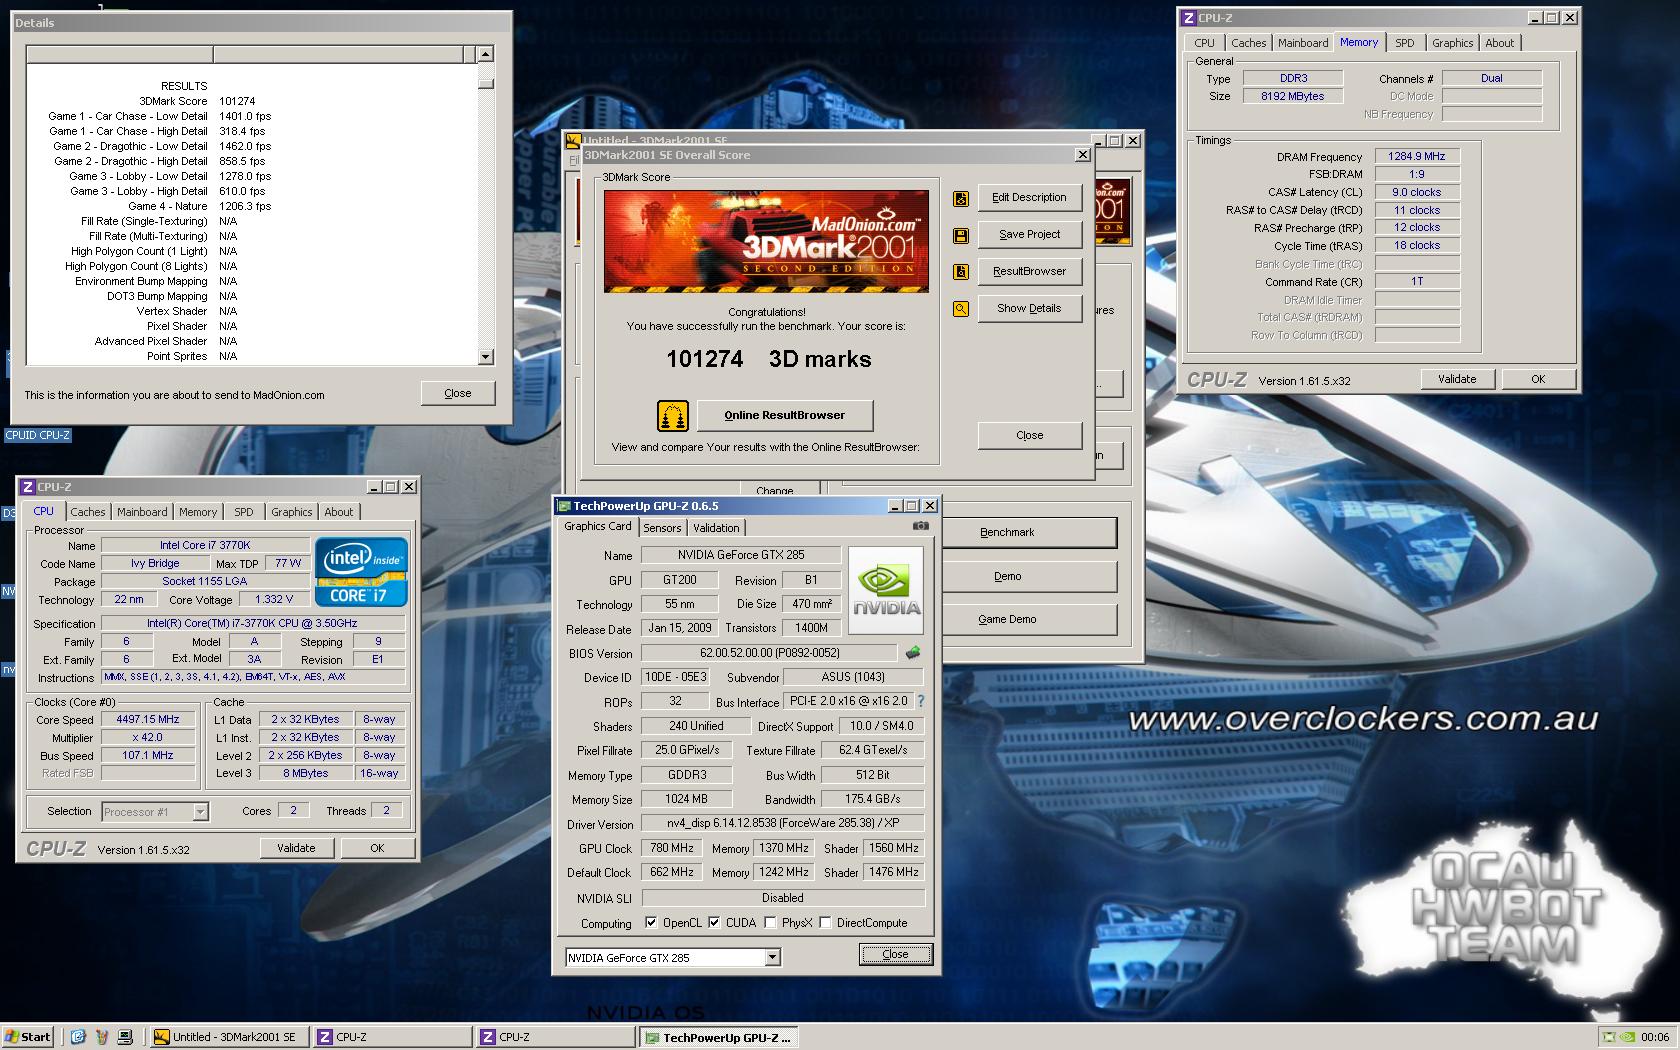Click the ResultBrowser document icon
The image size is (1680, 1050).
[960, 272]
